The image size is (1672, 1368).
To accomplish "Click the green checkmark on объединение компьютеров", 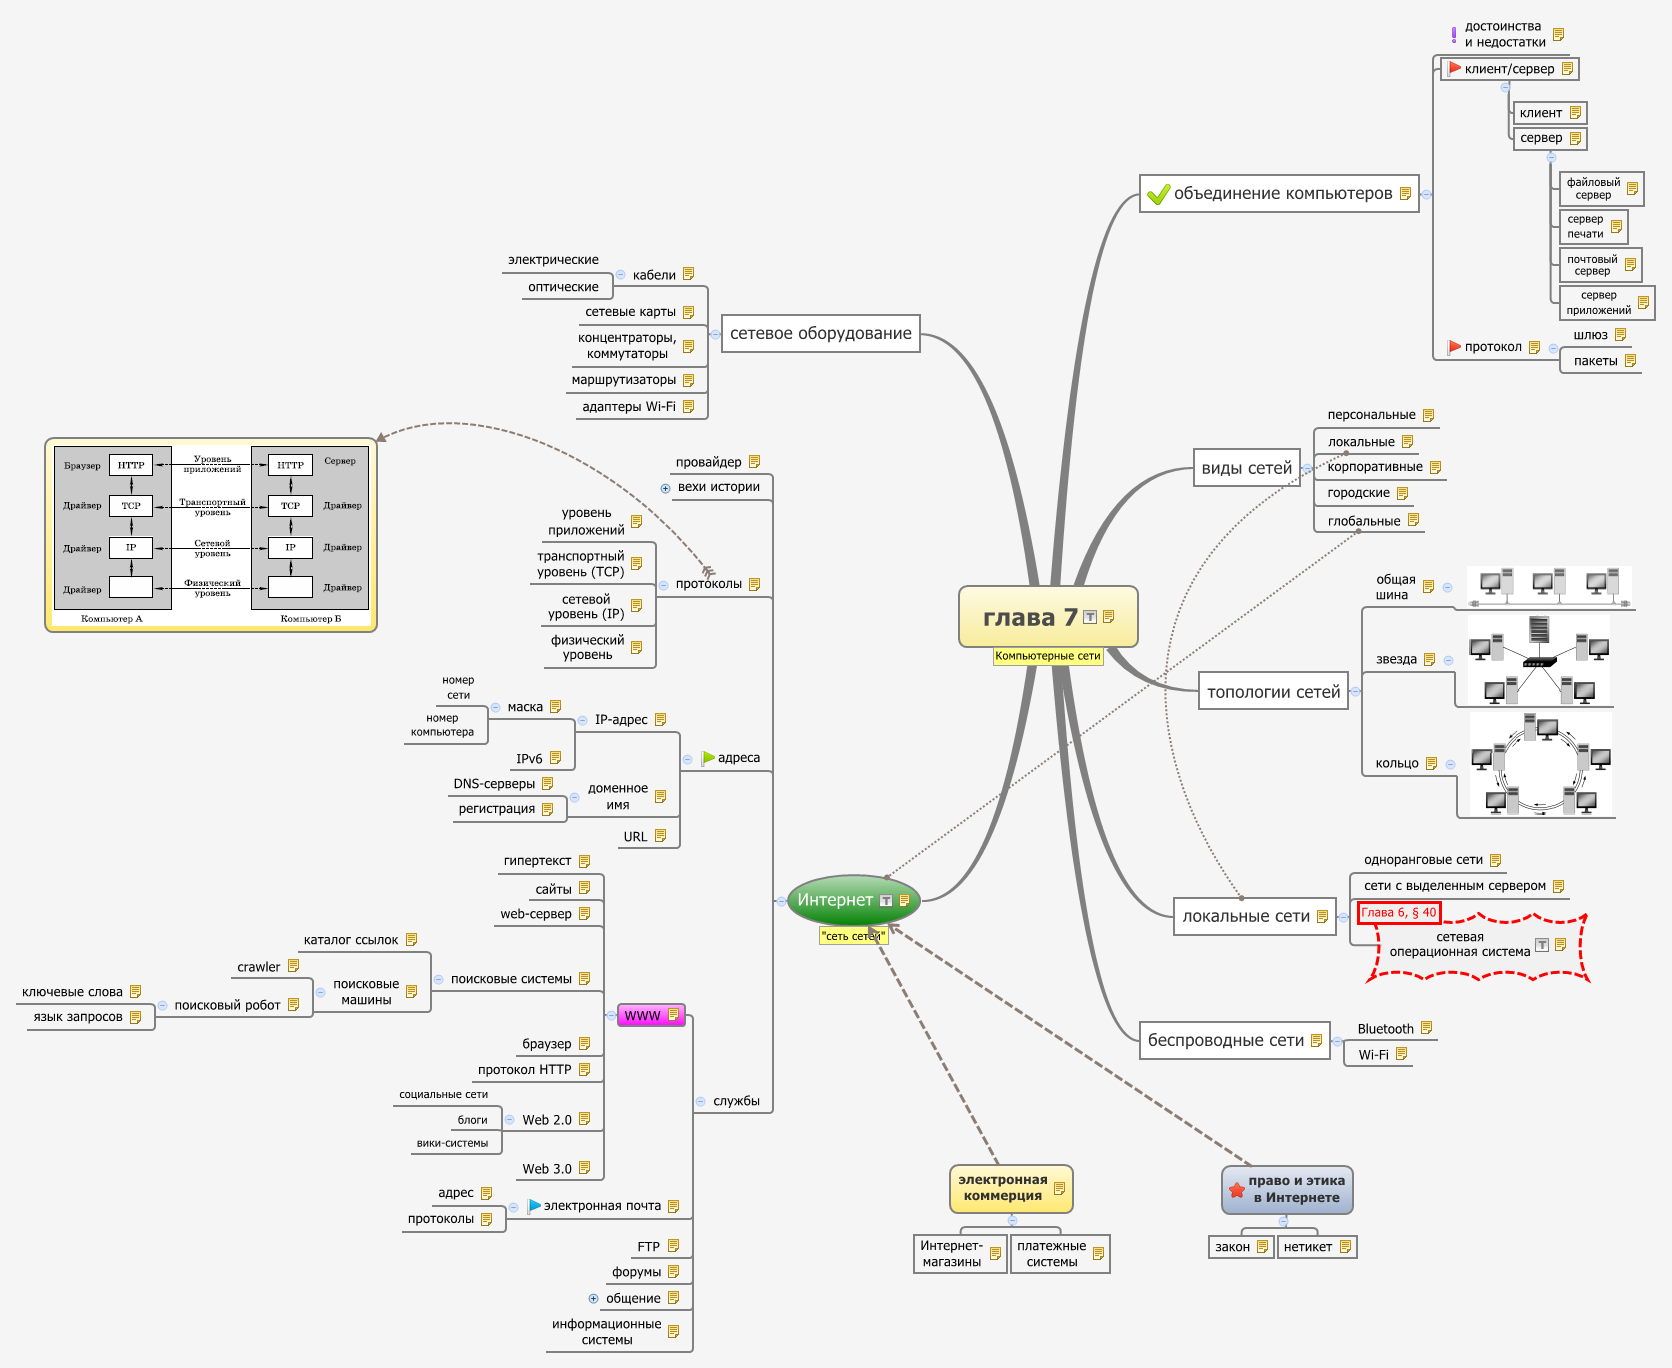I will [1158, 194].
